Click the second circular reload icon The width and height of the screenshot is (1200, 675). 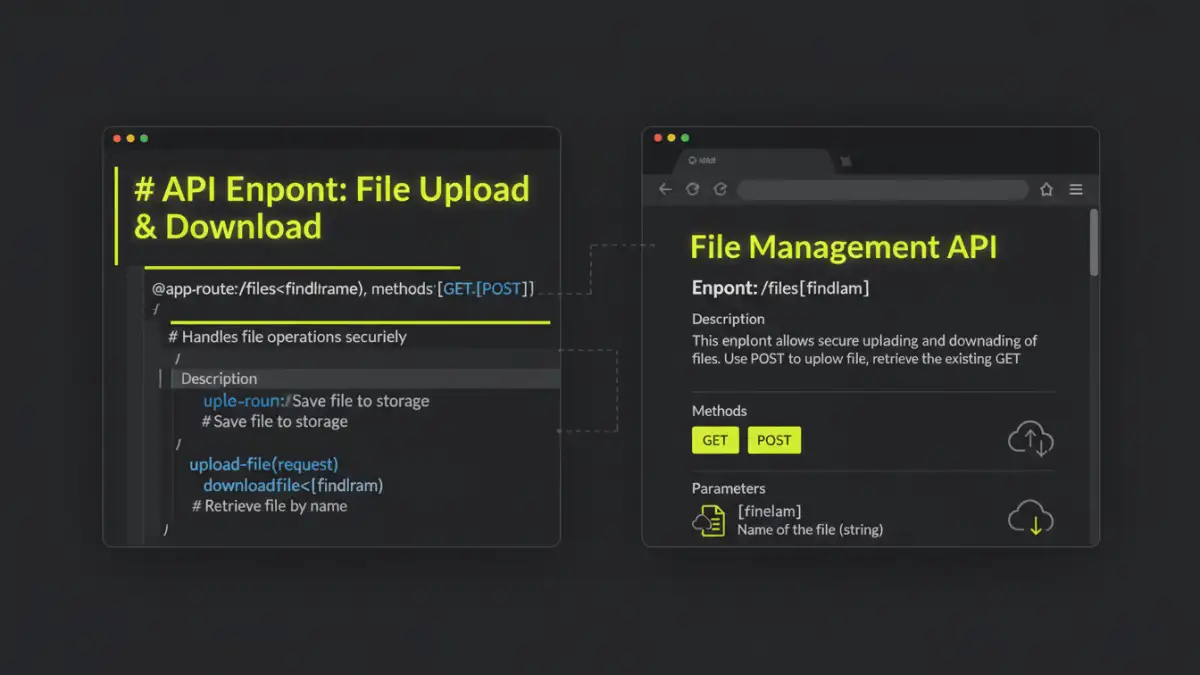[721, 189]
